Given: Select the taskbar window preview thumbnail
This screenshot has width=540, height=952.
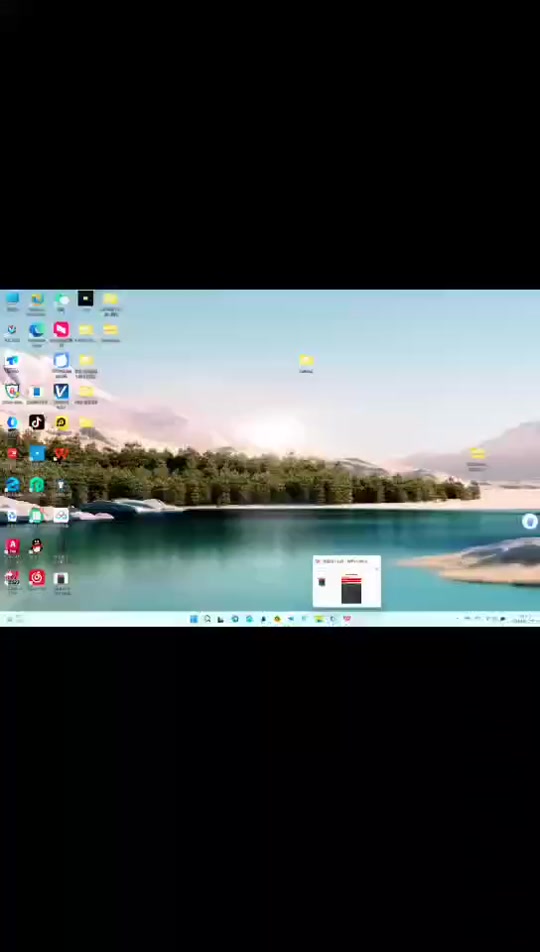Looking at the screenshot, I should point(347,582).
